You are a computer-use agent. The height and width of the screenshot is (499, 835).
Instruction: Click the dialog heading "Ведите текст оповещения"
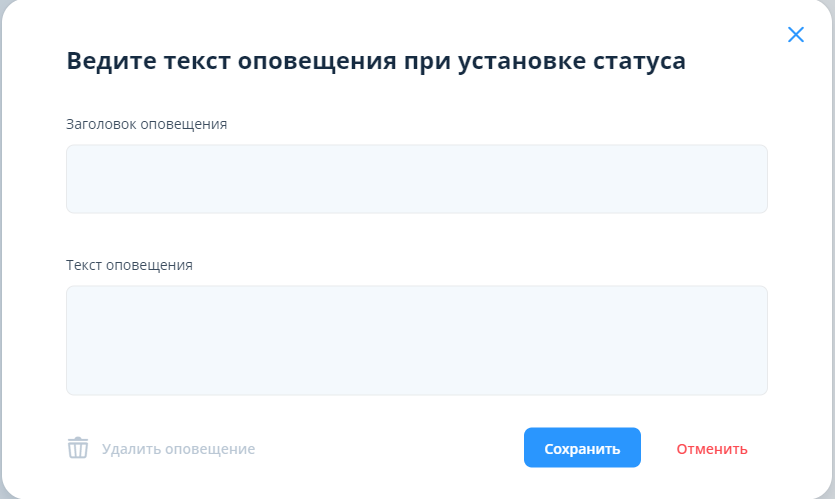[x=375, y=60]
